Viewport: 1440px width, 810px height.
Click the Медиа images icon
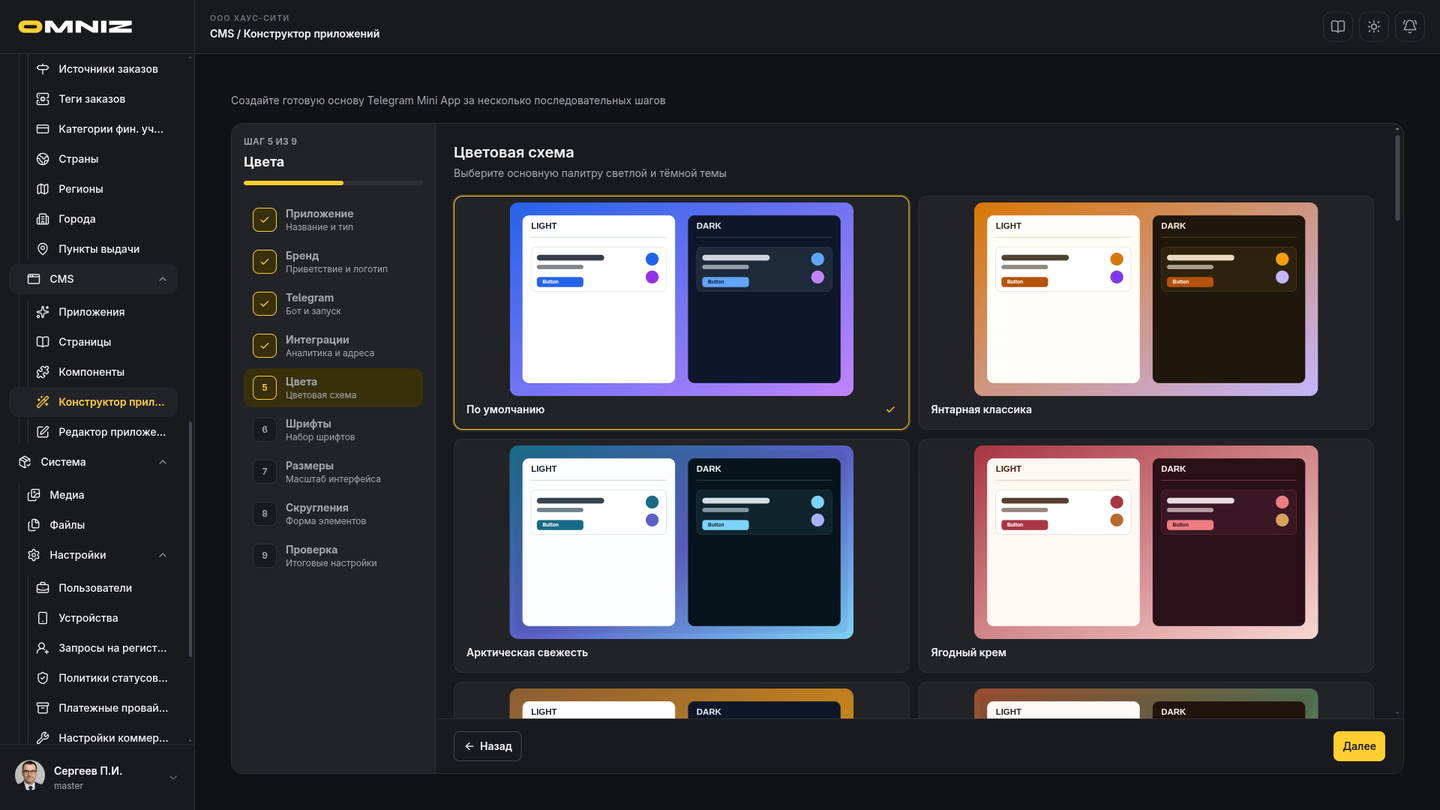(34, 495)
